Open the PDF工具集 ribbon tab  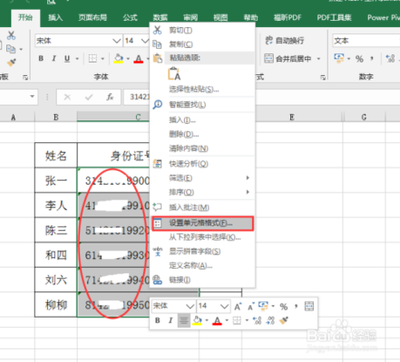(x=334, y=17)
